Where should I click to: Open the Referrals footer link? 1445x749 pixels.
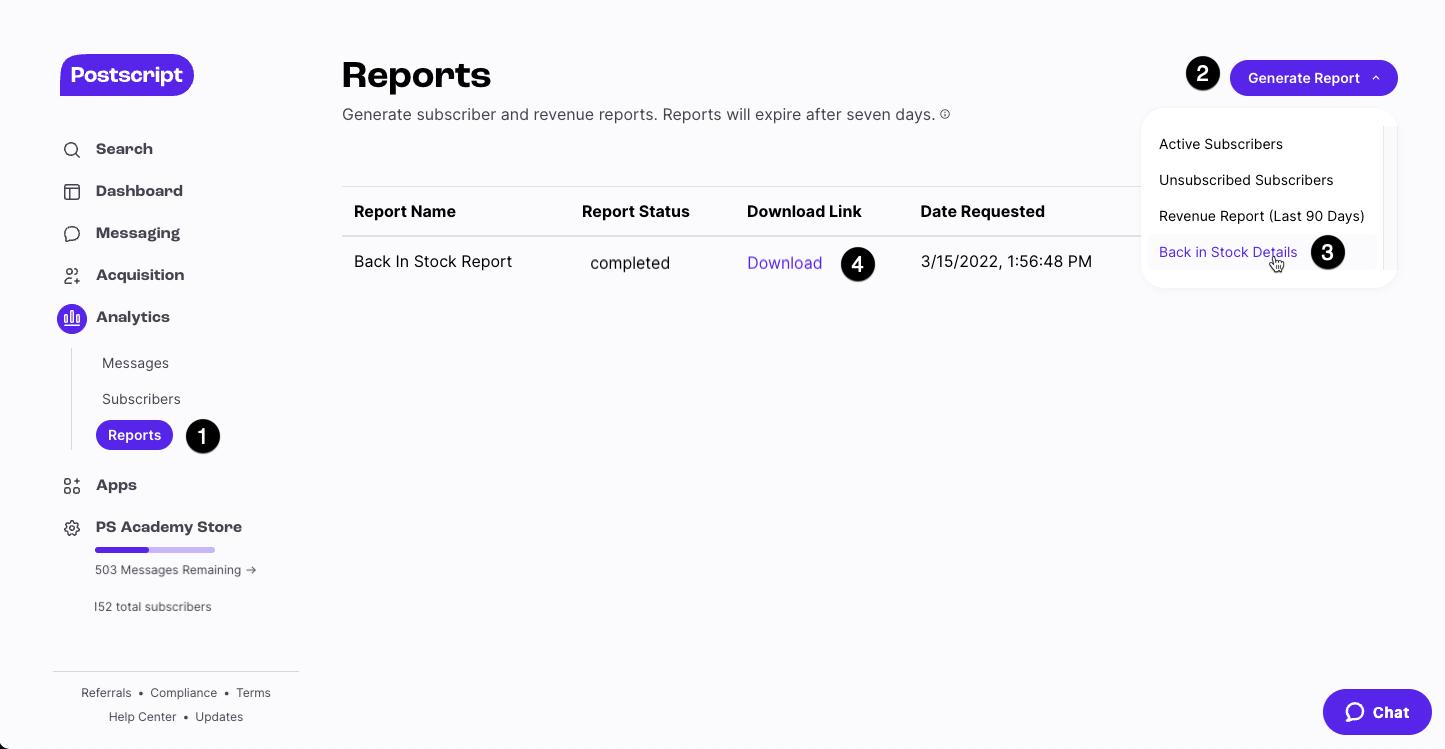tap(106, 693)
